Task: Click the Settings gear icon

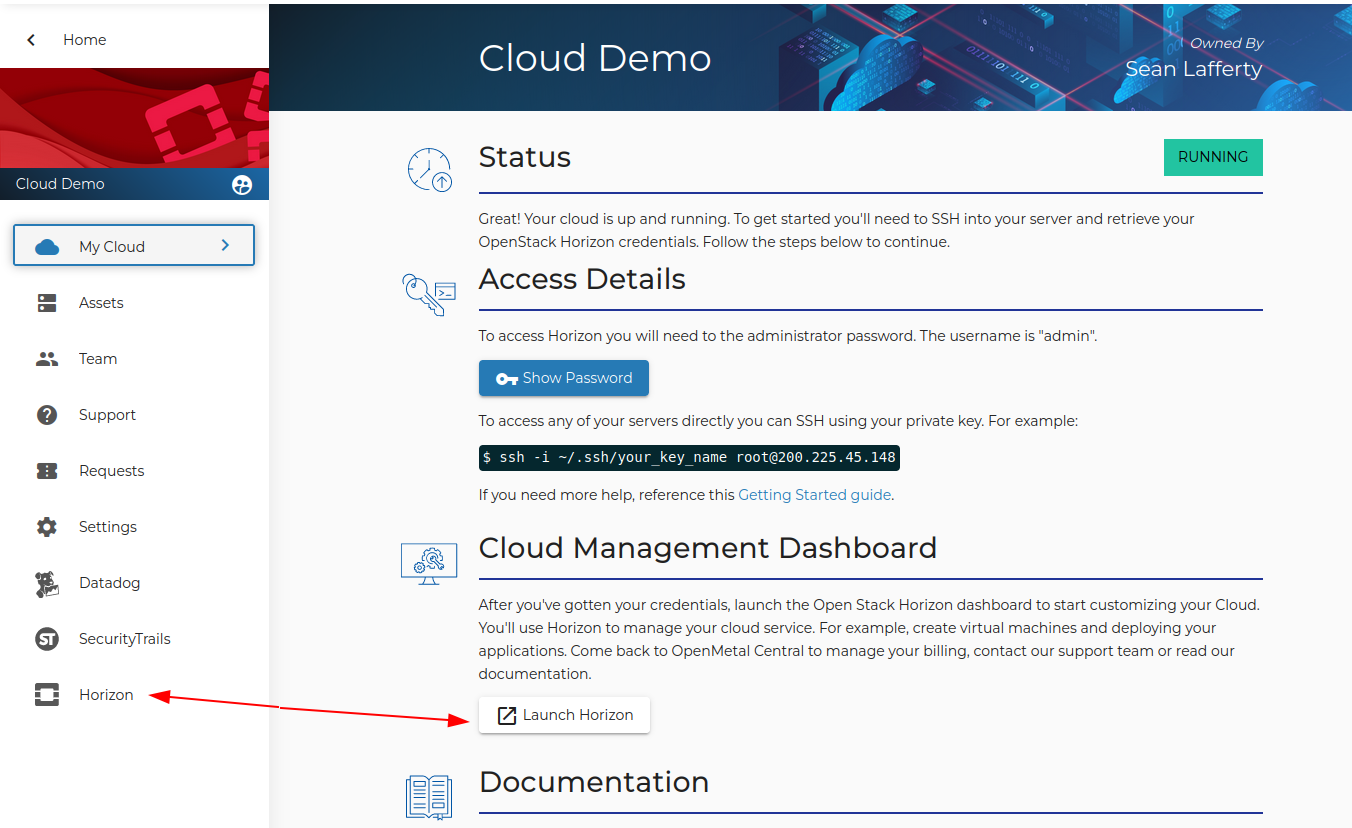Action: coord(47,527)
